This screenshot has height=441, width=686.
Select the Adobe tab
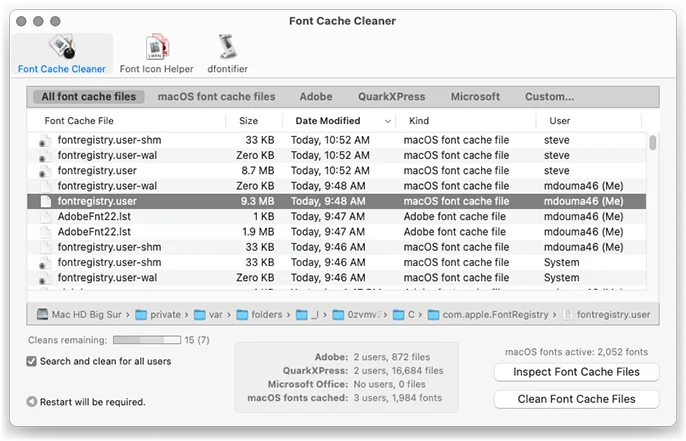[316, 97]
